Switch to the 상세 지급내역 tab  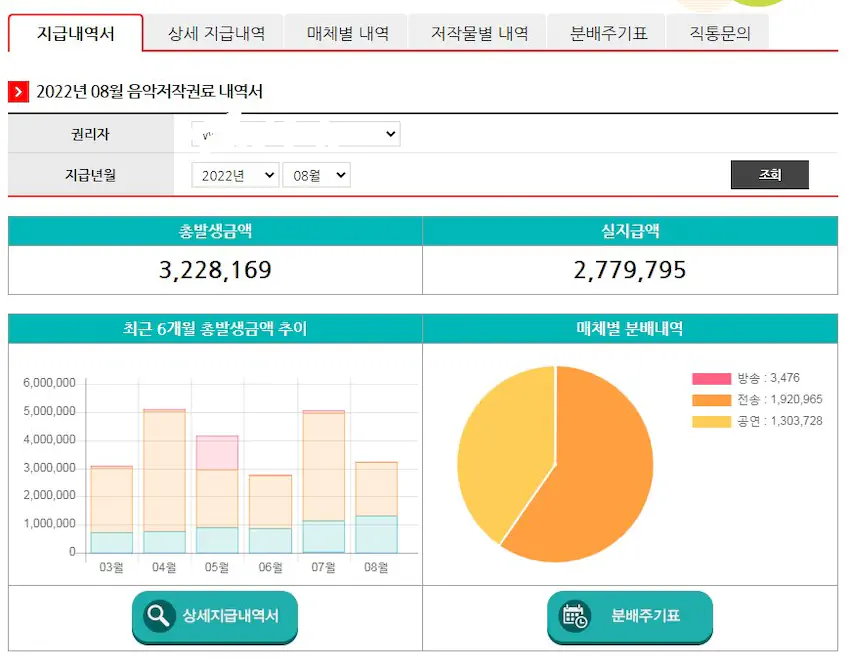click(x=216, y=32)
